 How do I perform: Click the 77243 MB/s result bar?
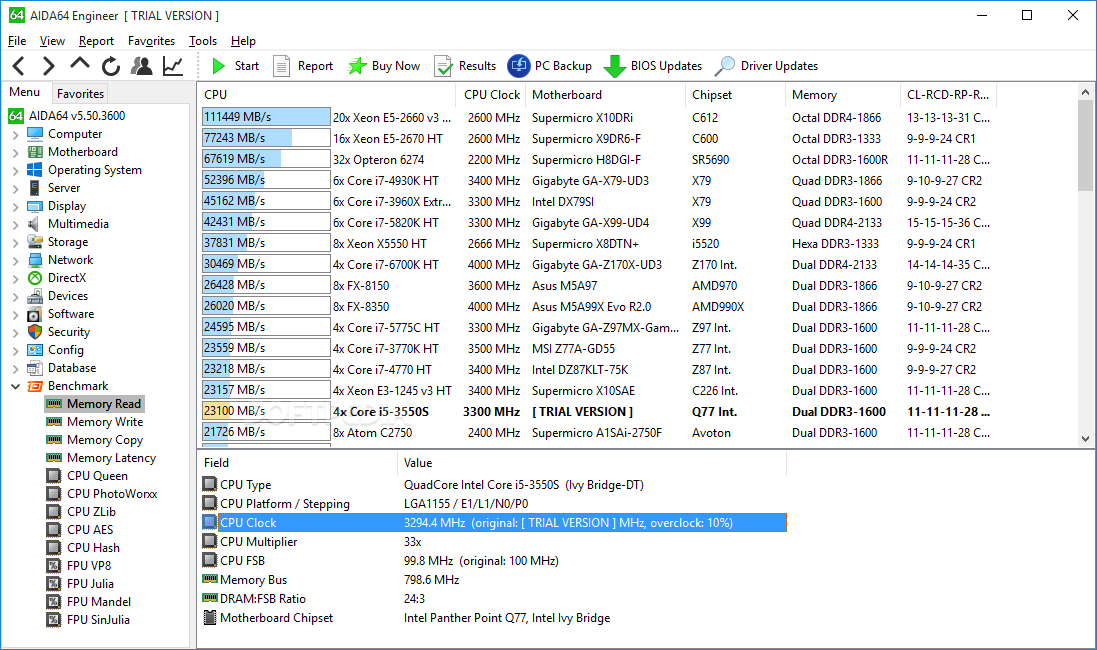(266, 138)
